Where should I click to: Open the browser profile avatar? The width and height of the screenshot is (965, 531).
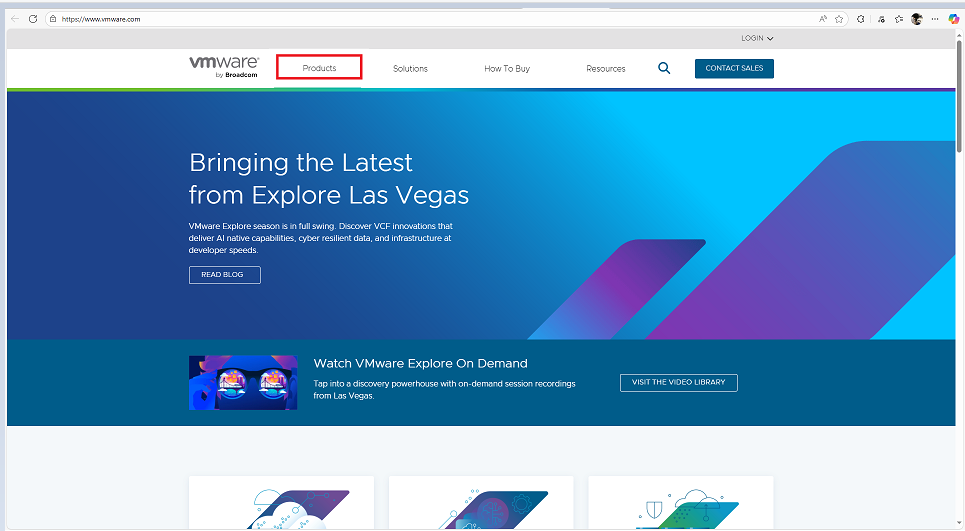917,19
